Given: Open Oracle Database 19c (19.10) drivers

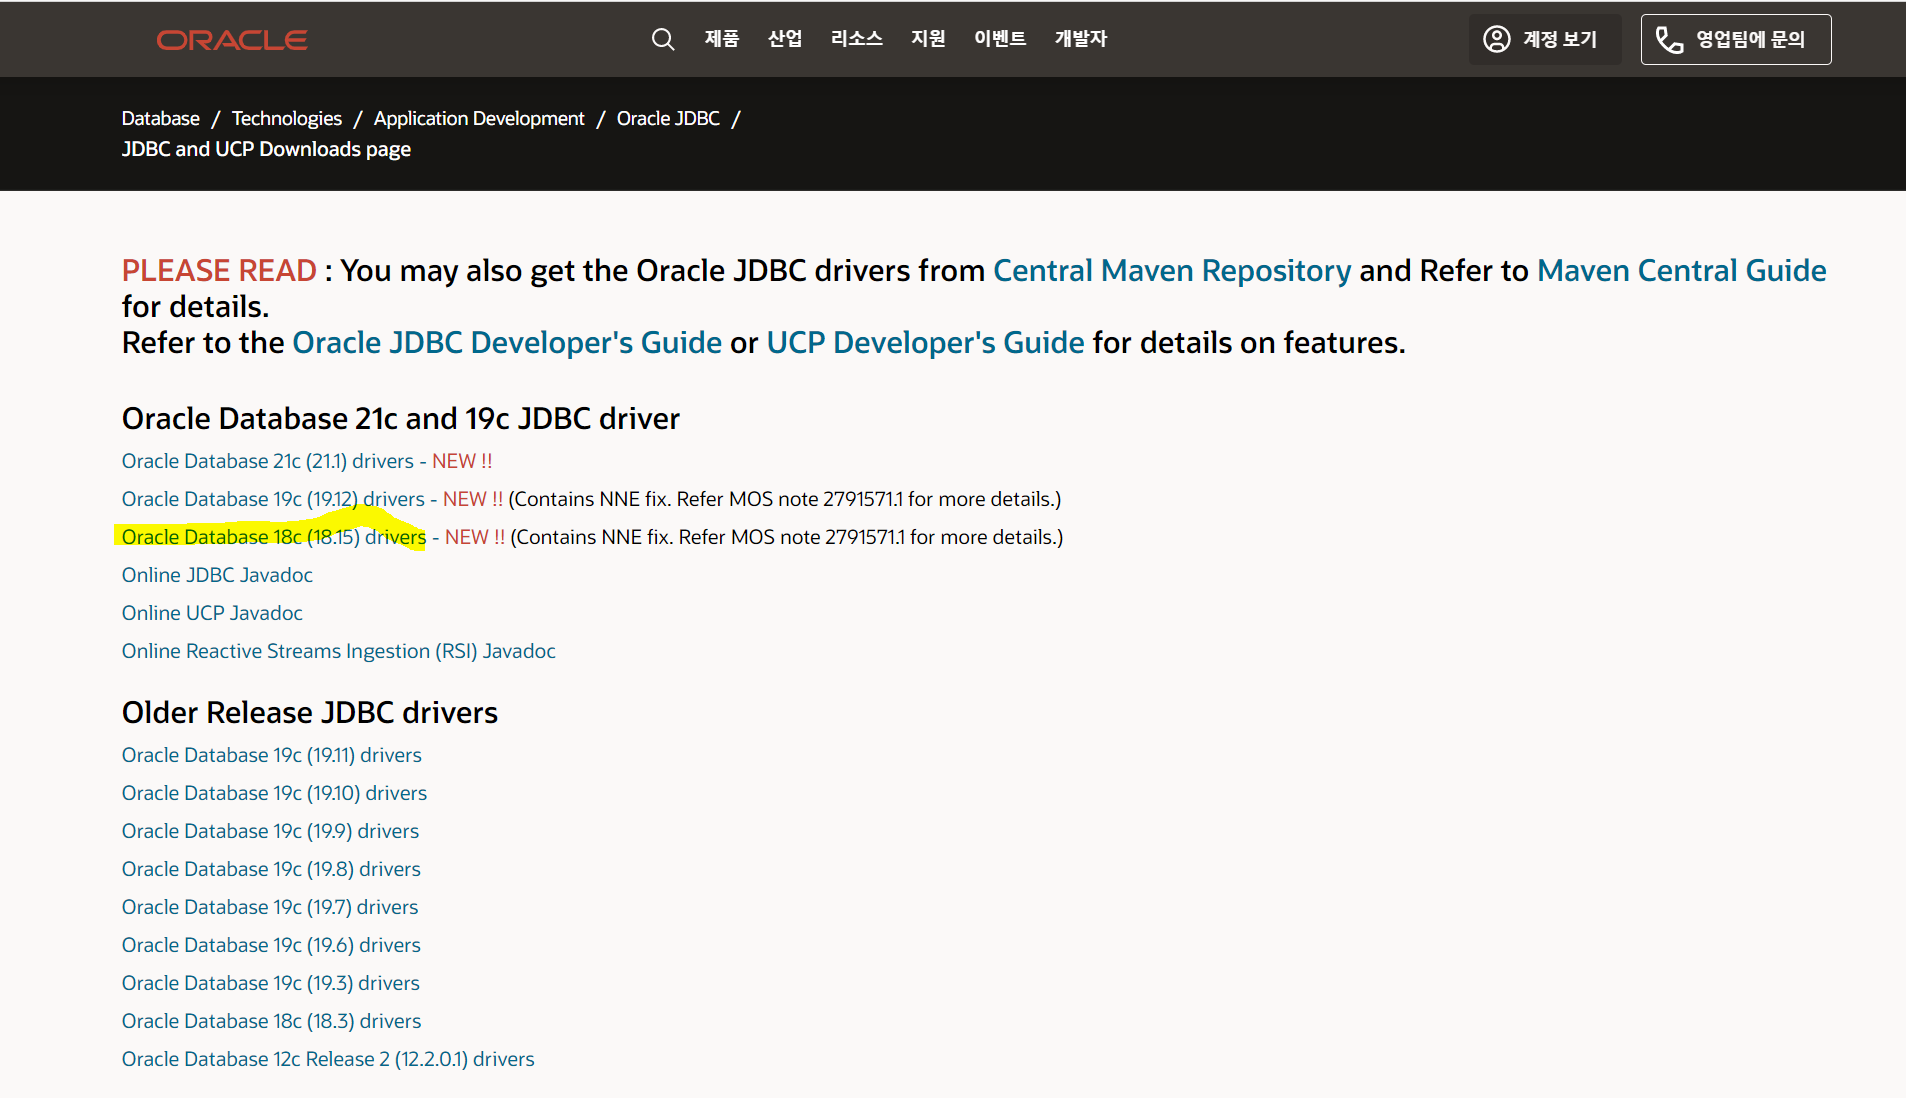Looking at the screenshot, I should tap(274, 793).
